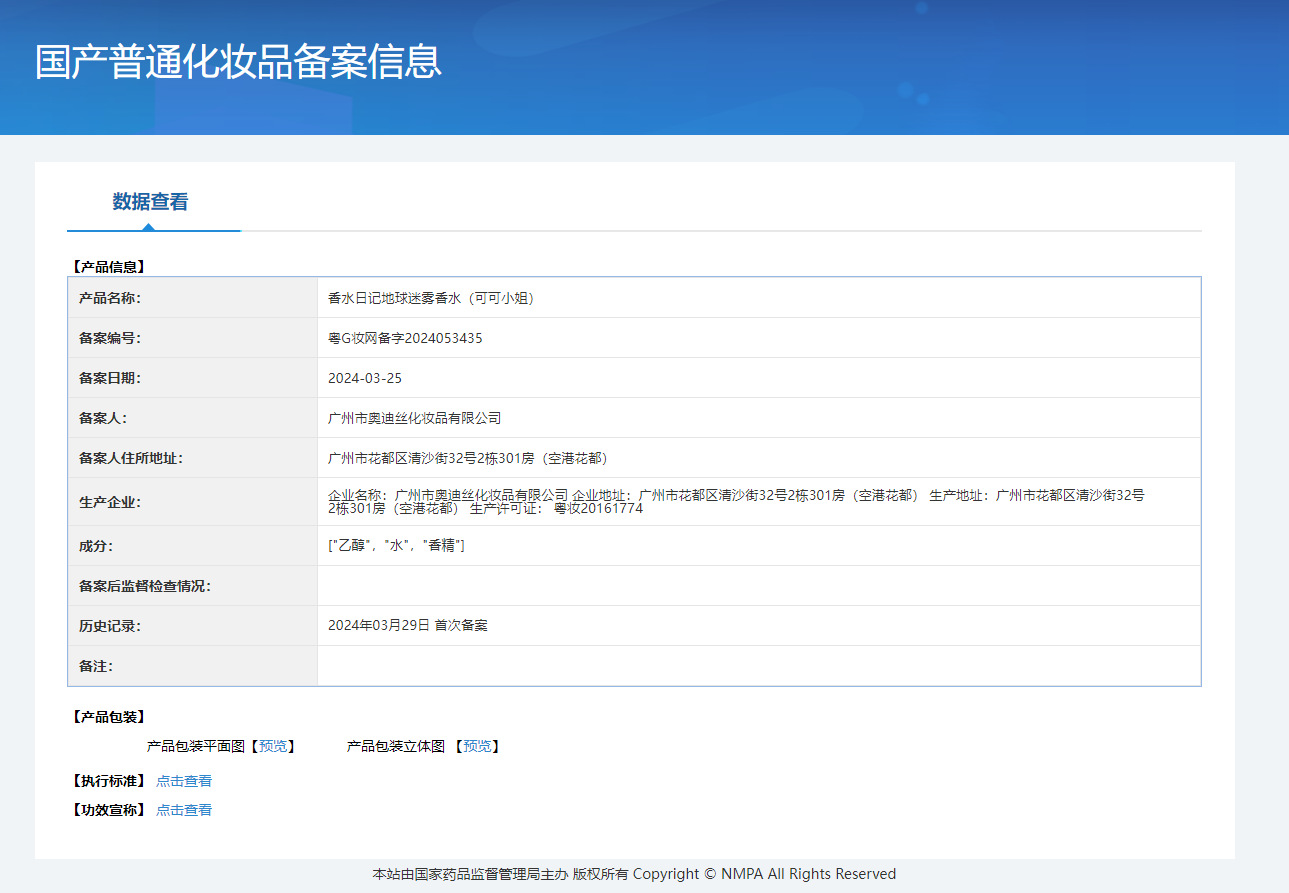Click the 国产普通化妆品备案信息 page title

point(238,62)
